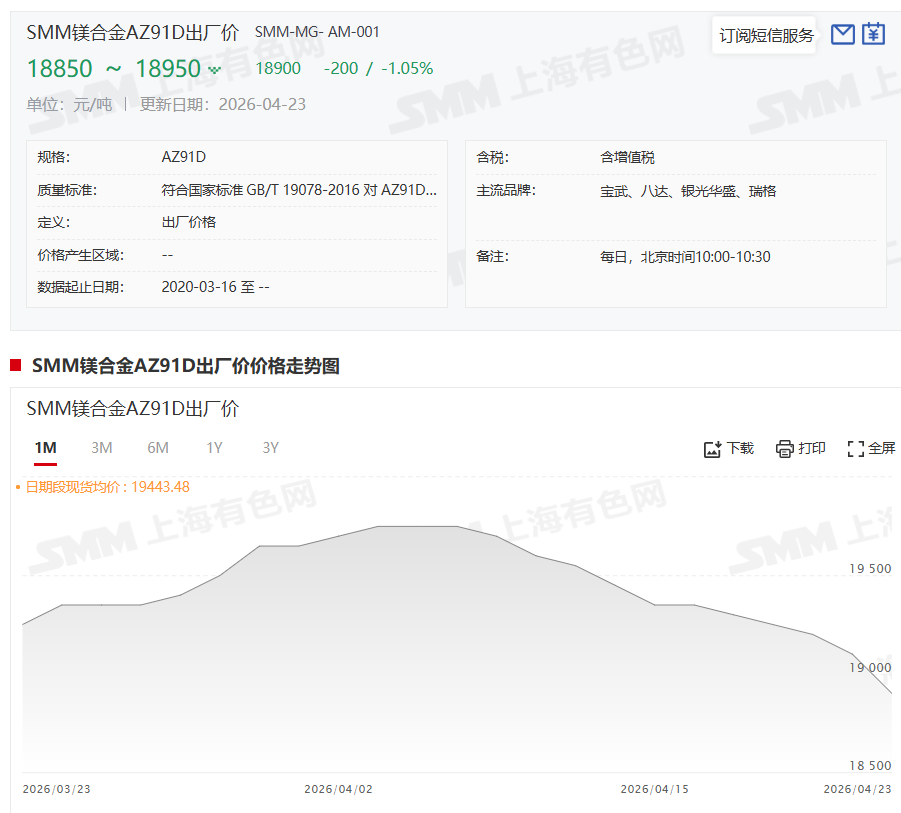Click the green down-arrow beside 18950
901x813 pixels.
214,70
